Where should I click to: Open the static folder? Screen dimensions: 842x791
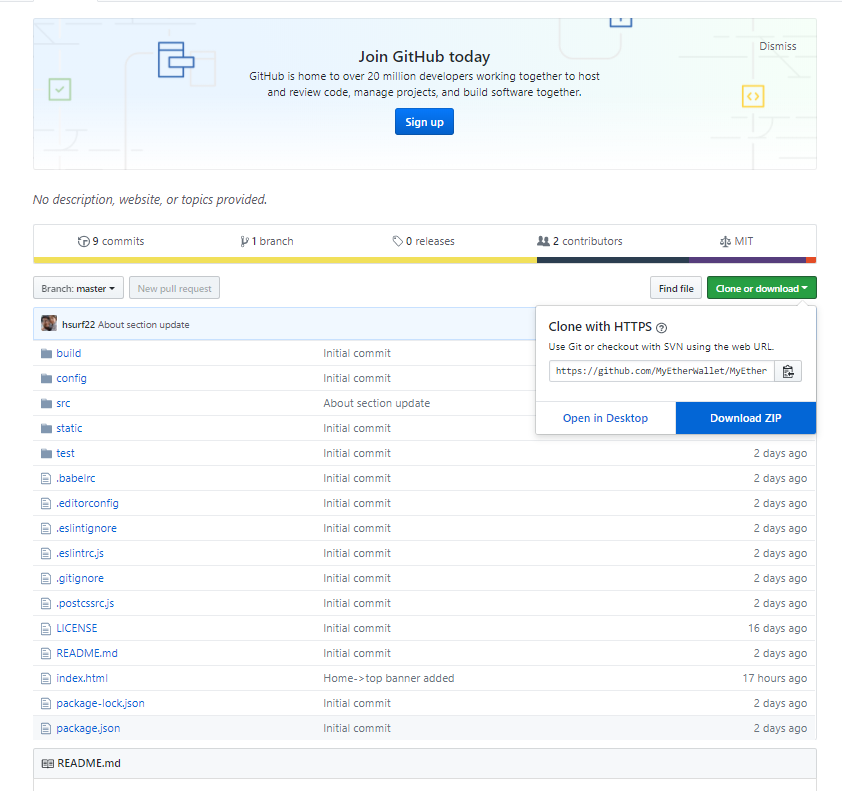pyautogui.click(x=69, y=429)
